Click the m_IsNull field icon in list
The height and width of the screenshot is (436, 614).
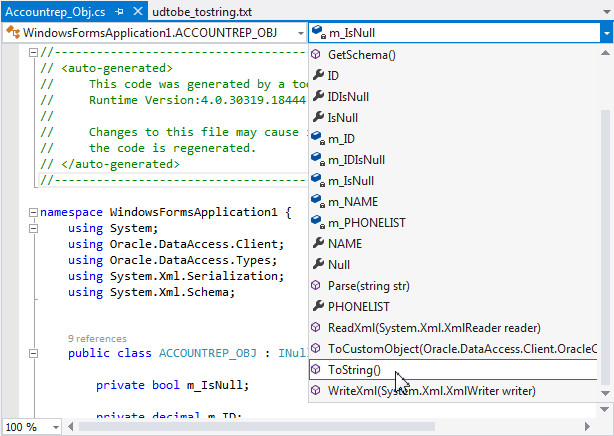click(318, 181)
